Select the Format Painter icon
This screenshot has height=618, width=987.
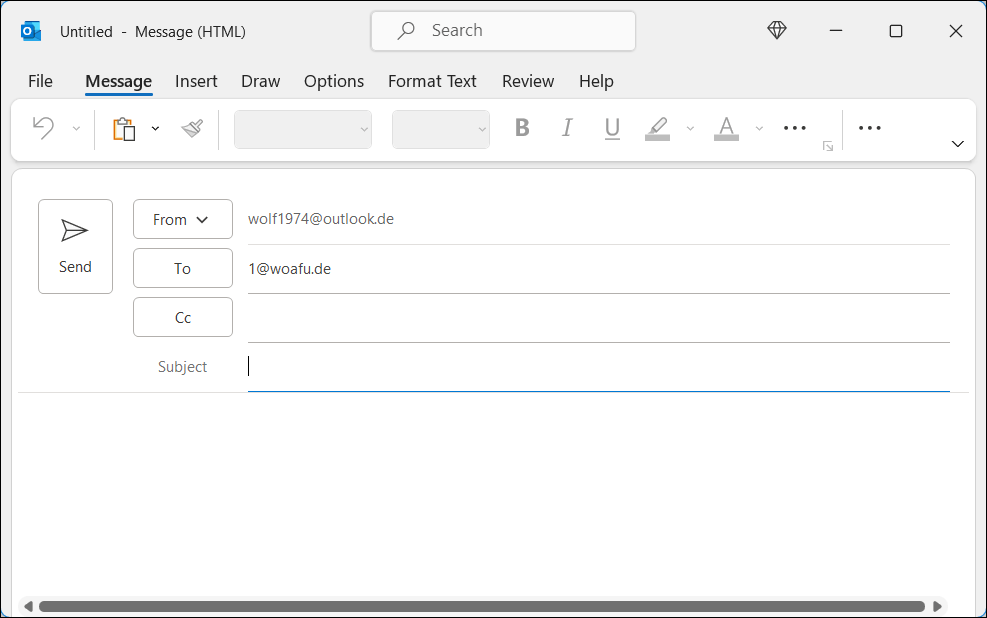click(x=190, y=128)
